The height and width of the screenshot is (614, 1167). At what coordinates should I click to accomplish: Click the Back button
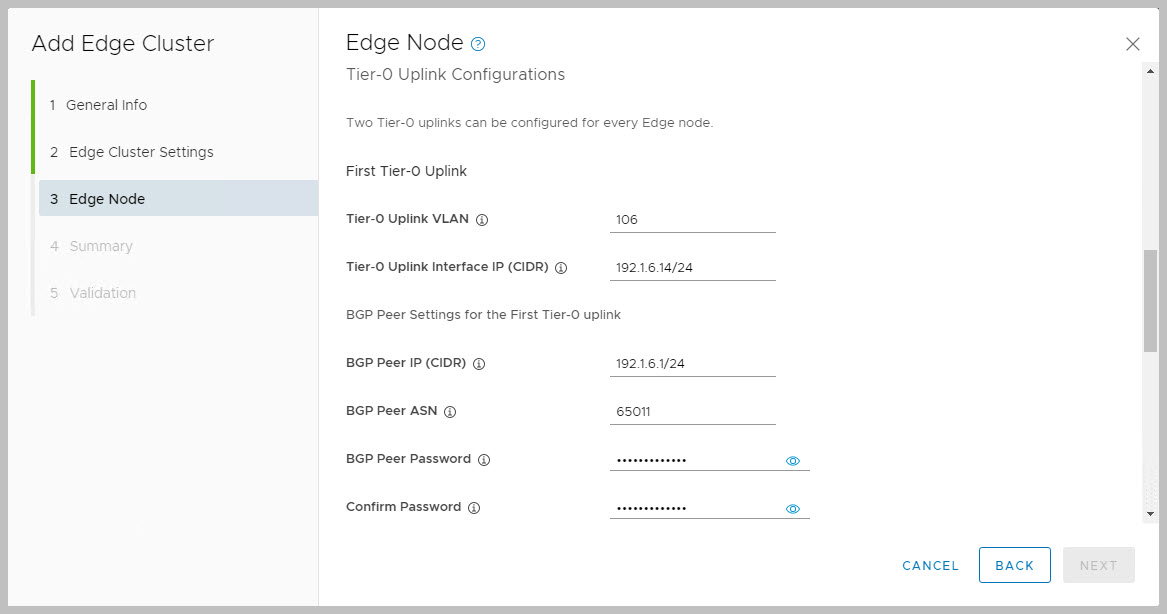(1014, 565)
